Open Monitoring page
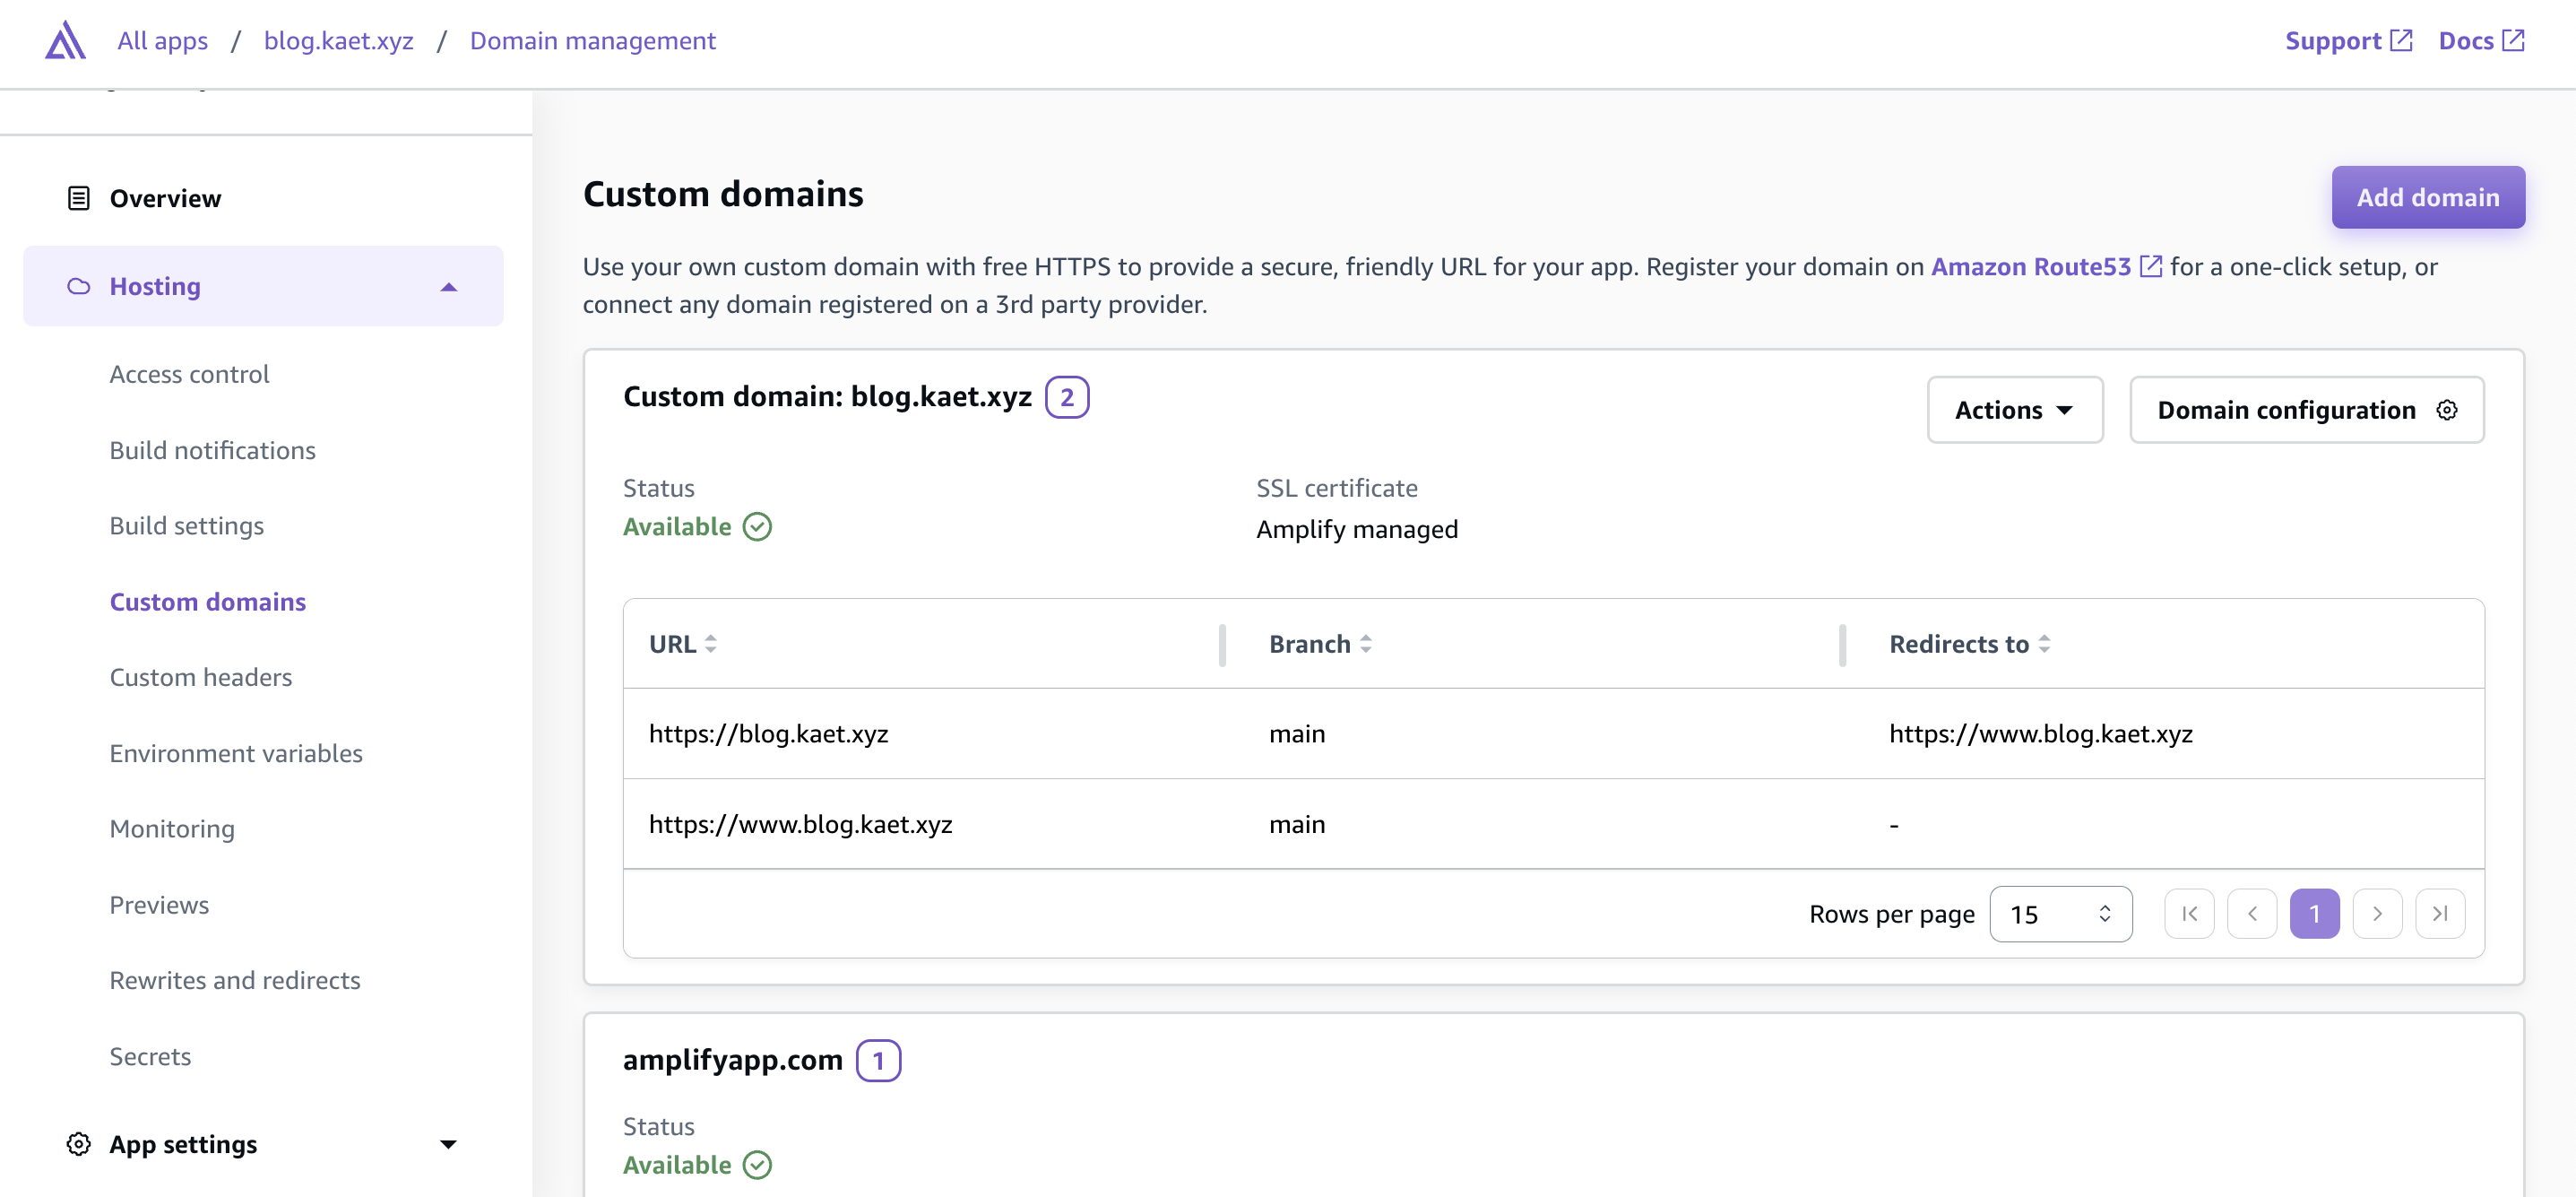Viewport: 2576px width, 1197px height. [x=172, y=829]
